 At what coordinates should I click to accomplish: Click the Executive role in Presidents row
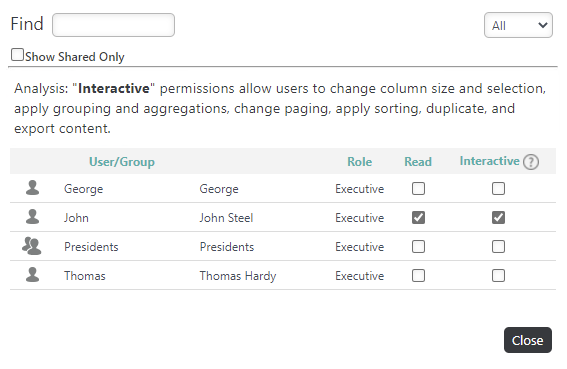[359, 247]
